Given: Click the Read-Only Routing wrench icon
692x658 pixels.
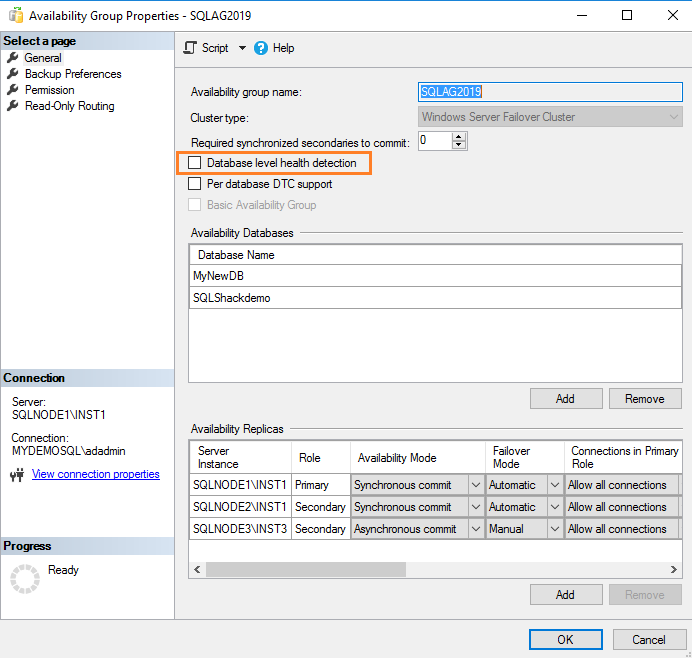Looking at the screenshot, I should (x=13, y=106).
